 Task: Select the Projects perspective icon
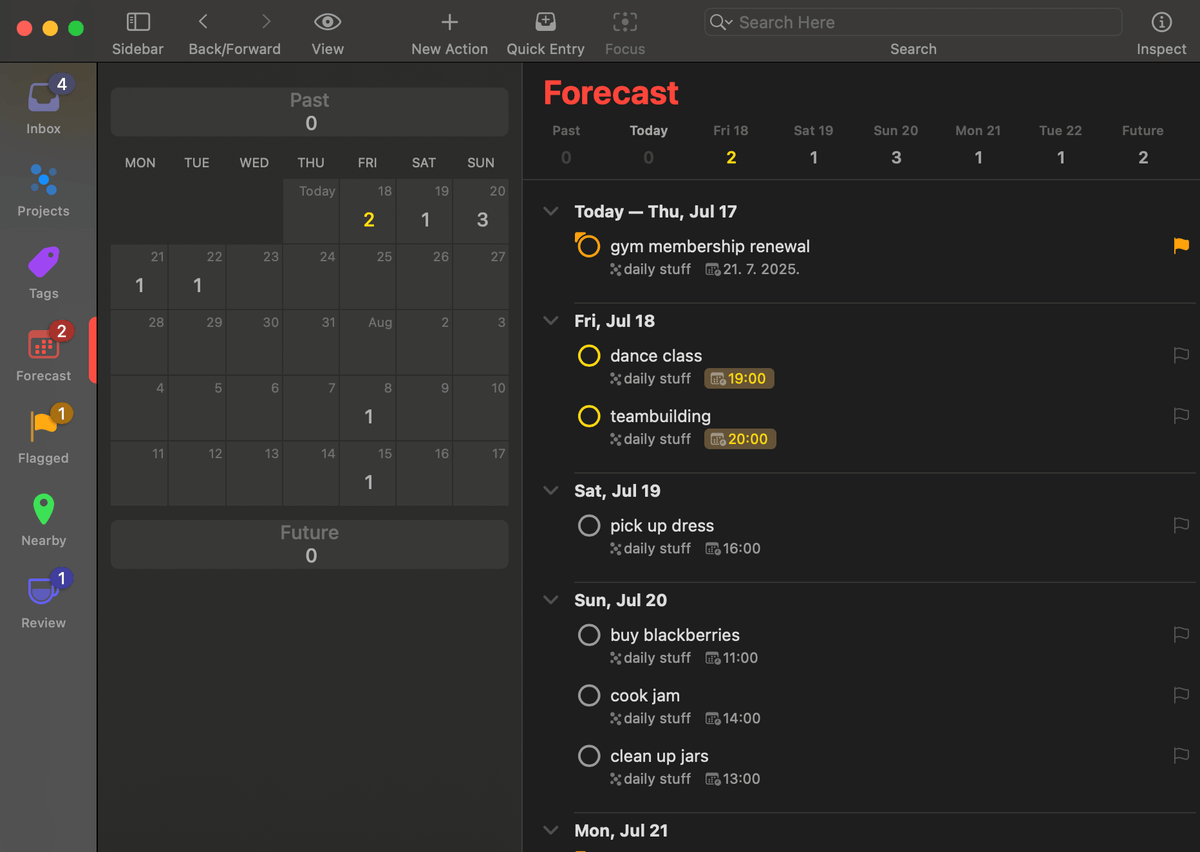pyautogui.click(x=43, y=182)
